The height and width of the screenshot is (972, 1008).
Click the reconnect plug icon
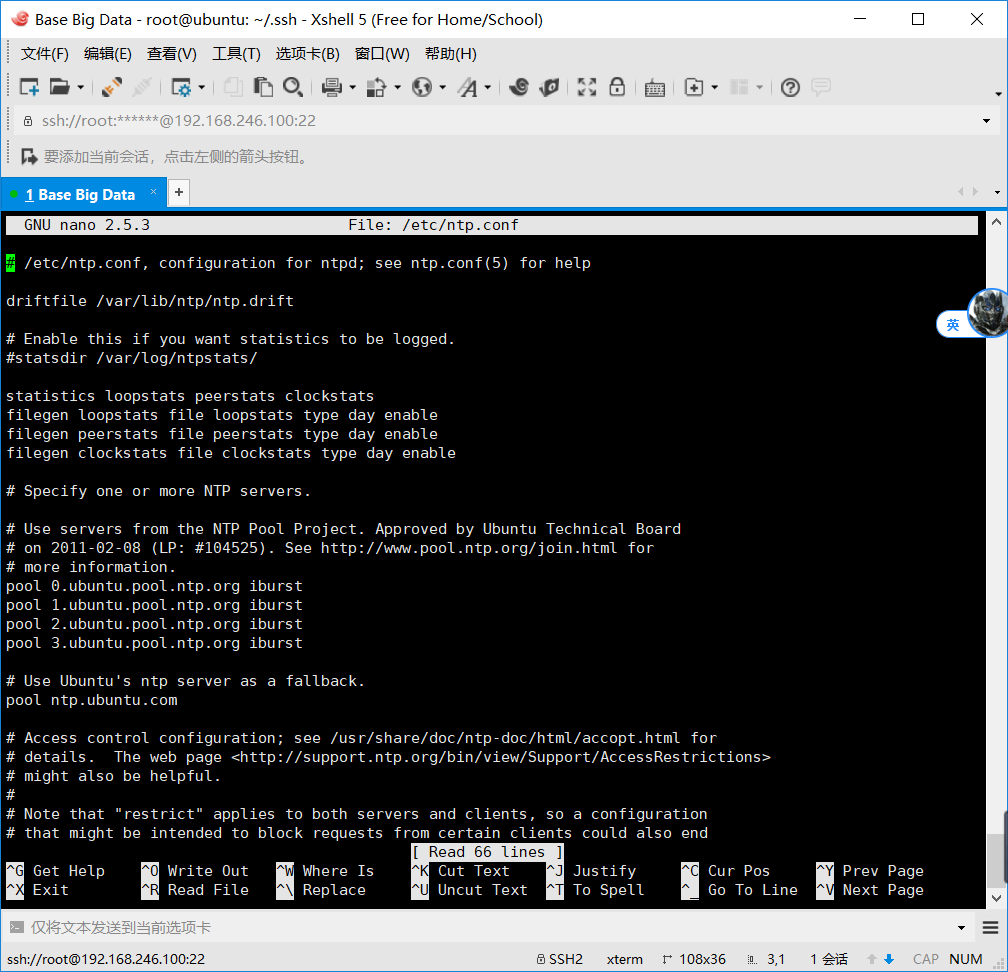112,87
